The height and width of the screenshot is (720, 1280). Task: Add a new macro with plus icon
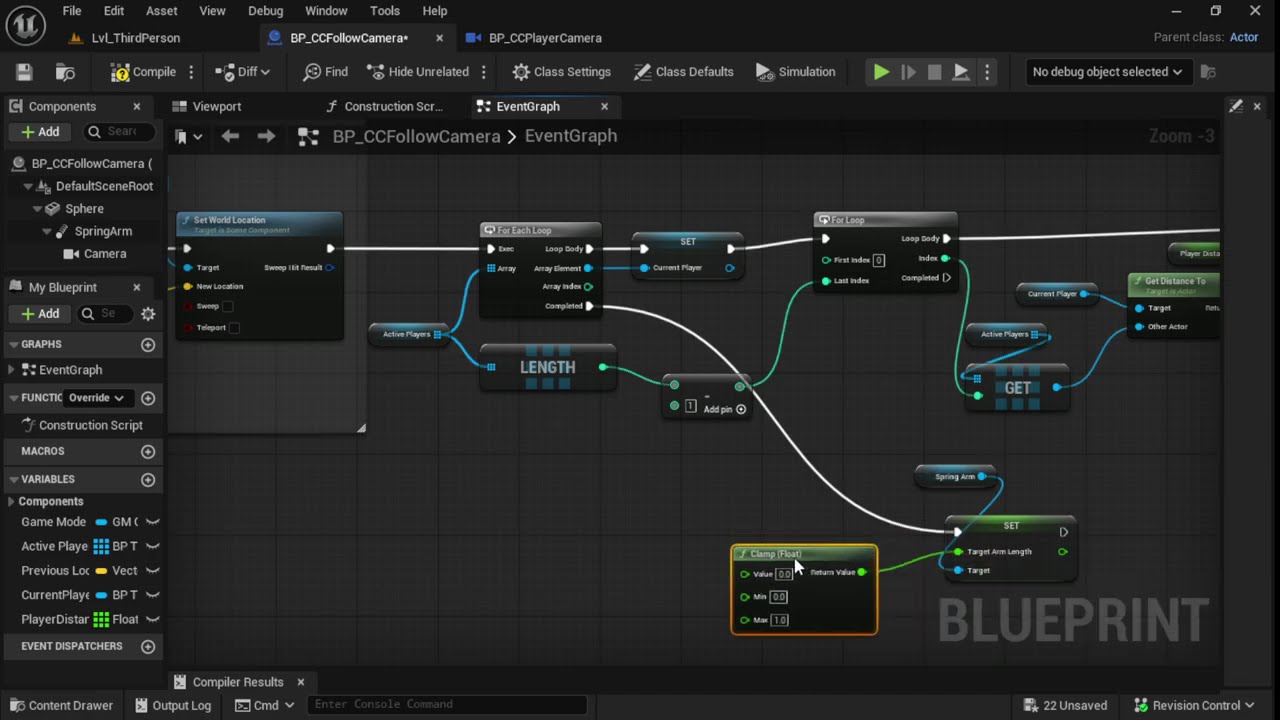point(148,452)
